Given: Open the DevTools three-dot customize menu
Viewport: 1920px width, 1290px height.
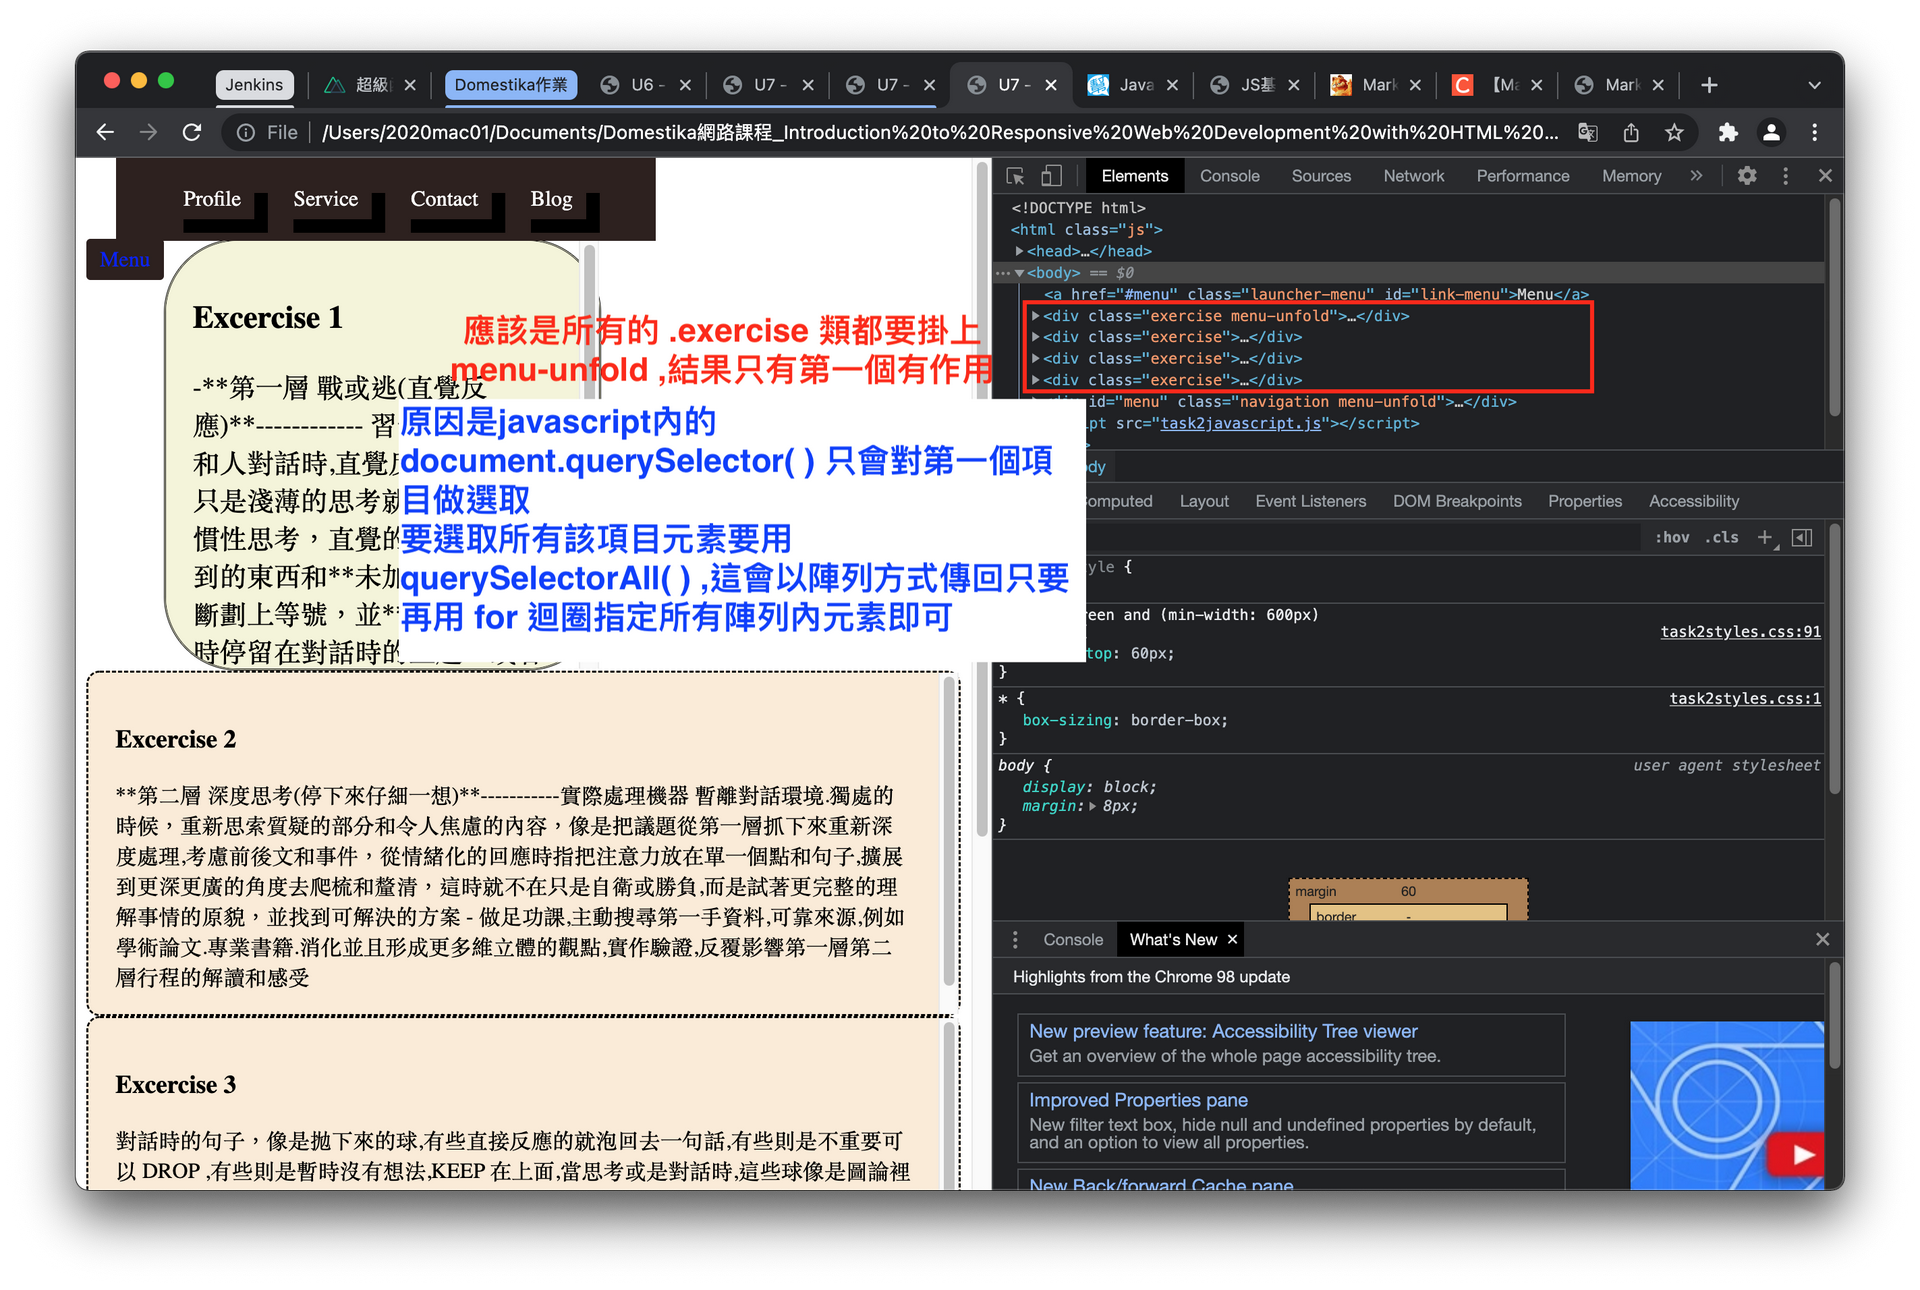Looking at the screenshot, I should point(1785,176).
